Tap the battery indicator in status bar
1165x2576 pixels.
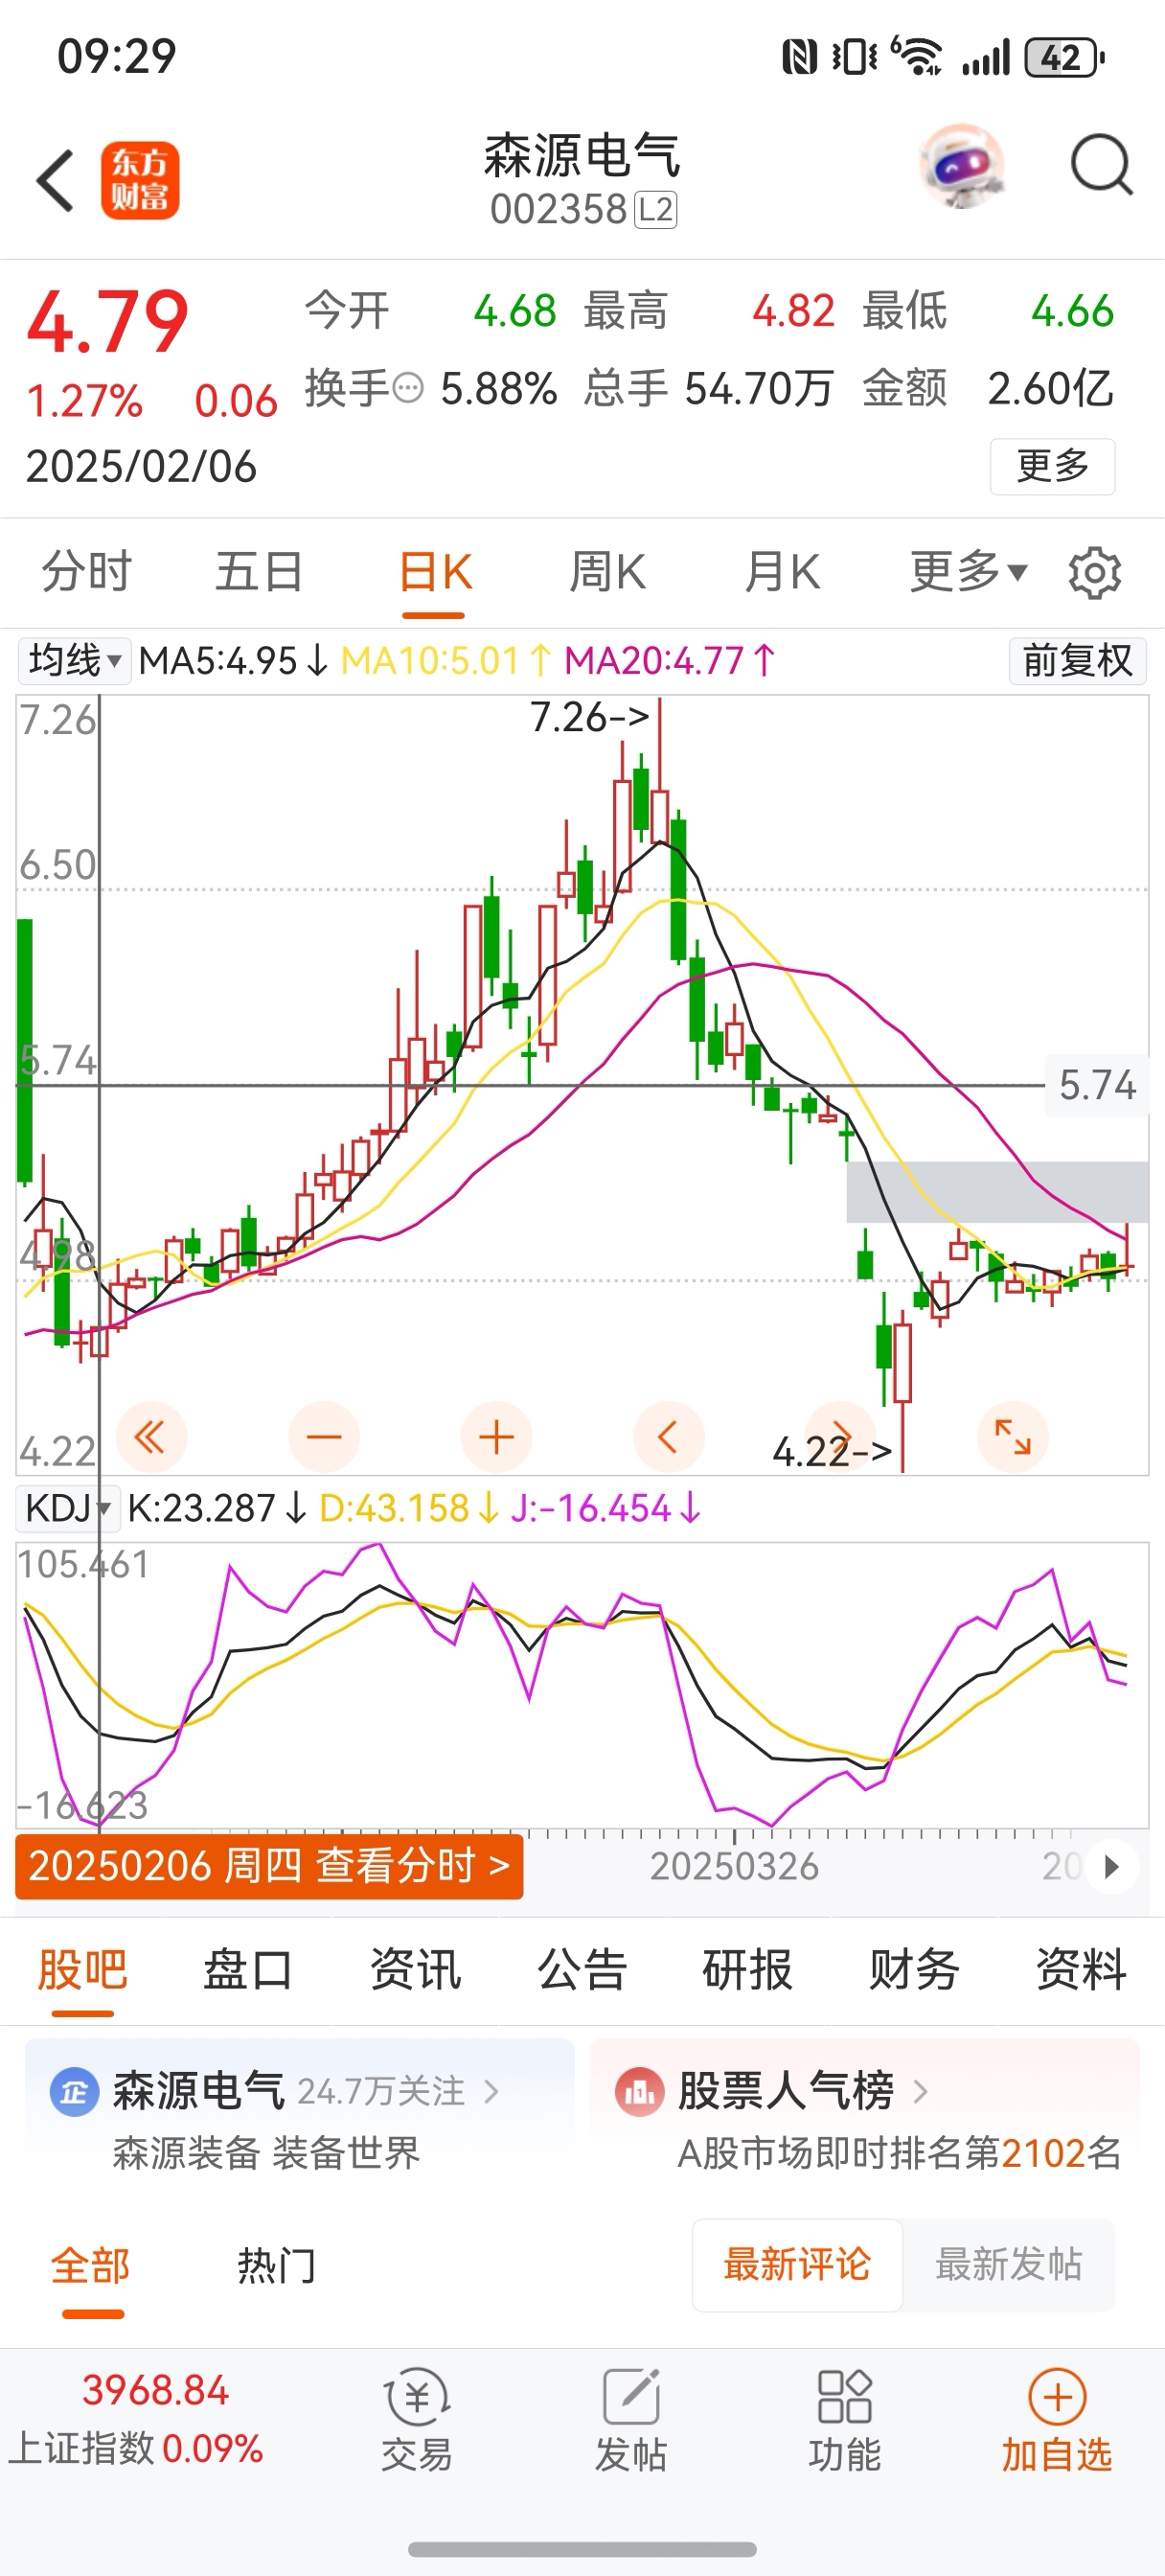pos(1065,57)
